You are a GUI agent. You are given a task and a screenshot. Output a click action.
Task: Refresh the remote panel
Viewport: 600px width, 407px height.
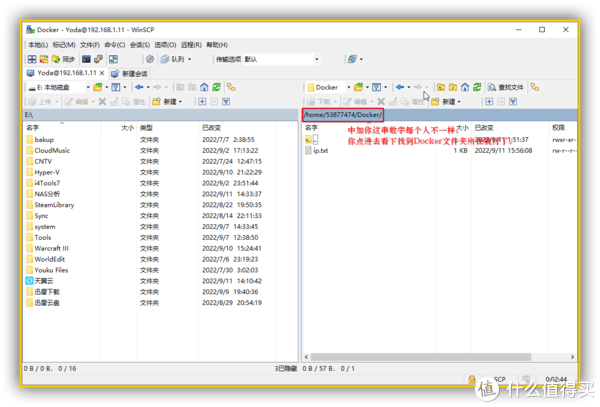click(477, 87)
